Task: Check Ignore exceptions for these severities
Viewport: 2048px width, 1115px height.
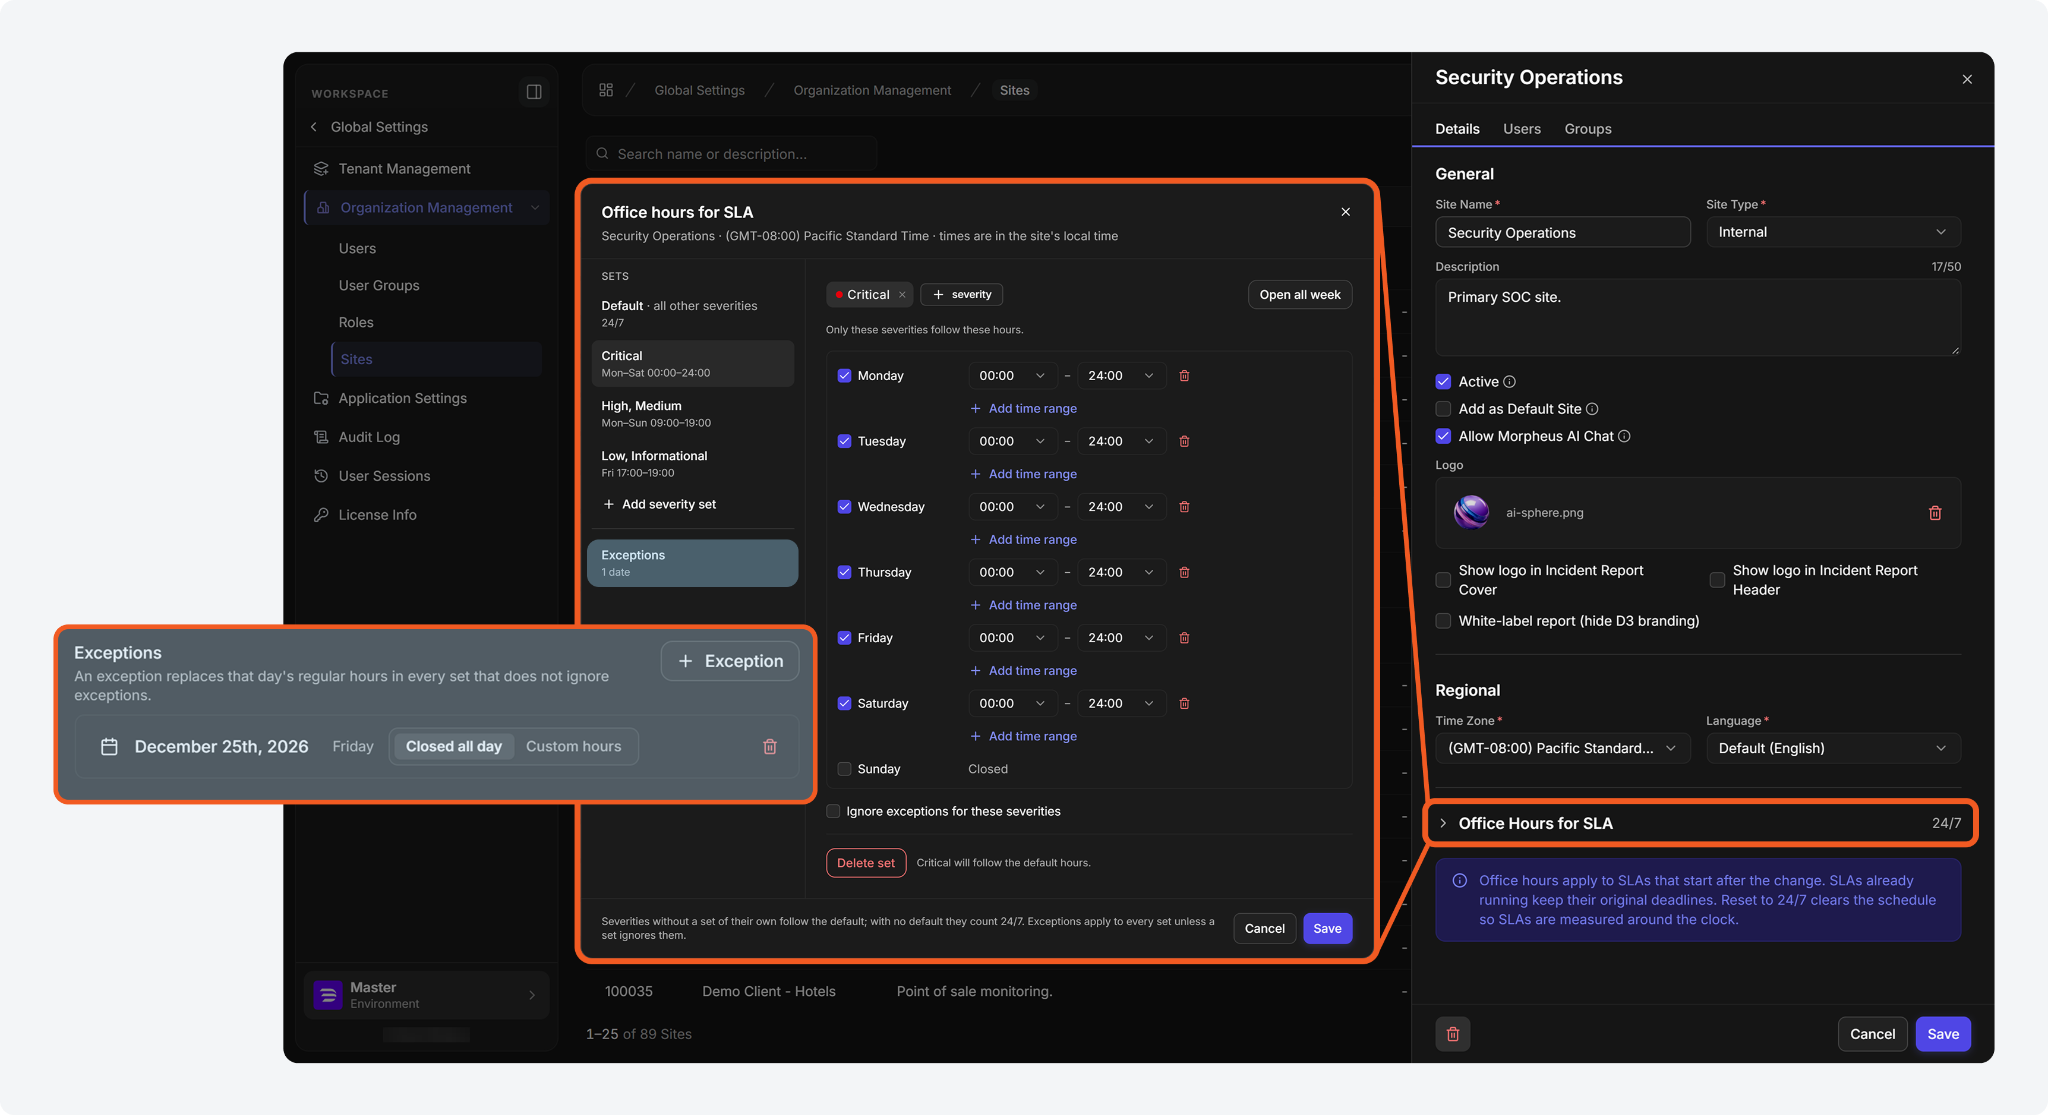Action: (x=833, y=812)
